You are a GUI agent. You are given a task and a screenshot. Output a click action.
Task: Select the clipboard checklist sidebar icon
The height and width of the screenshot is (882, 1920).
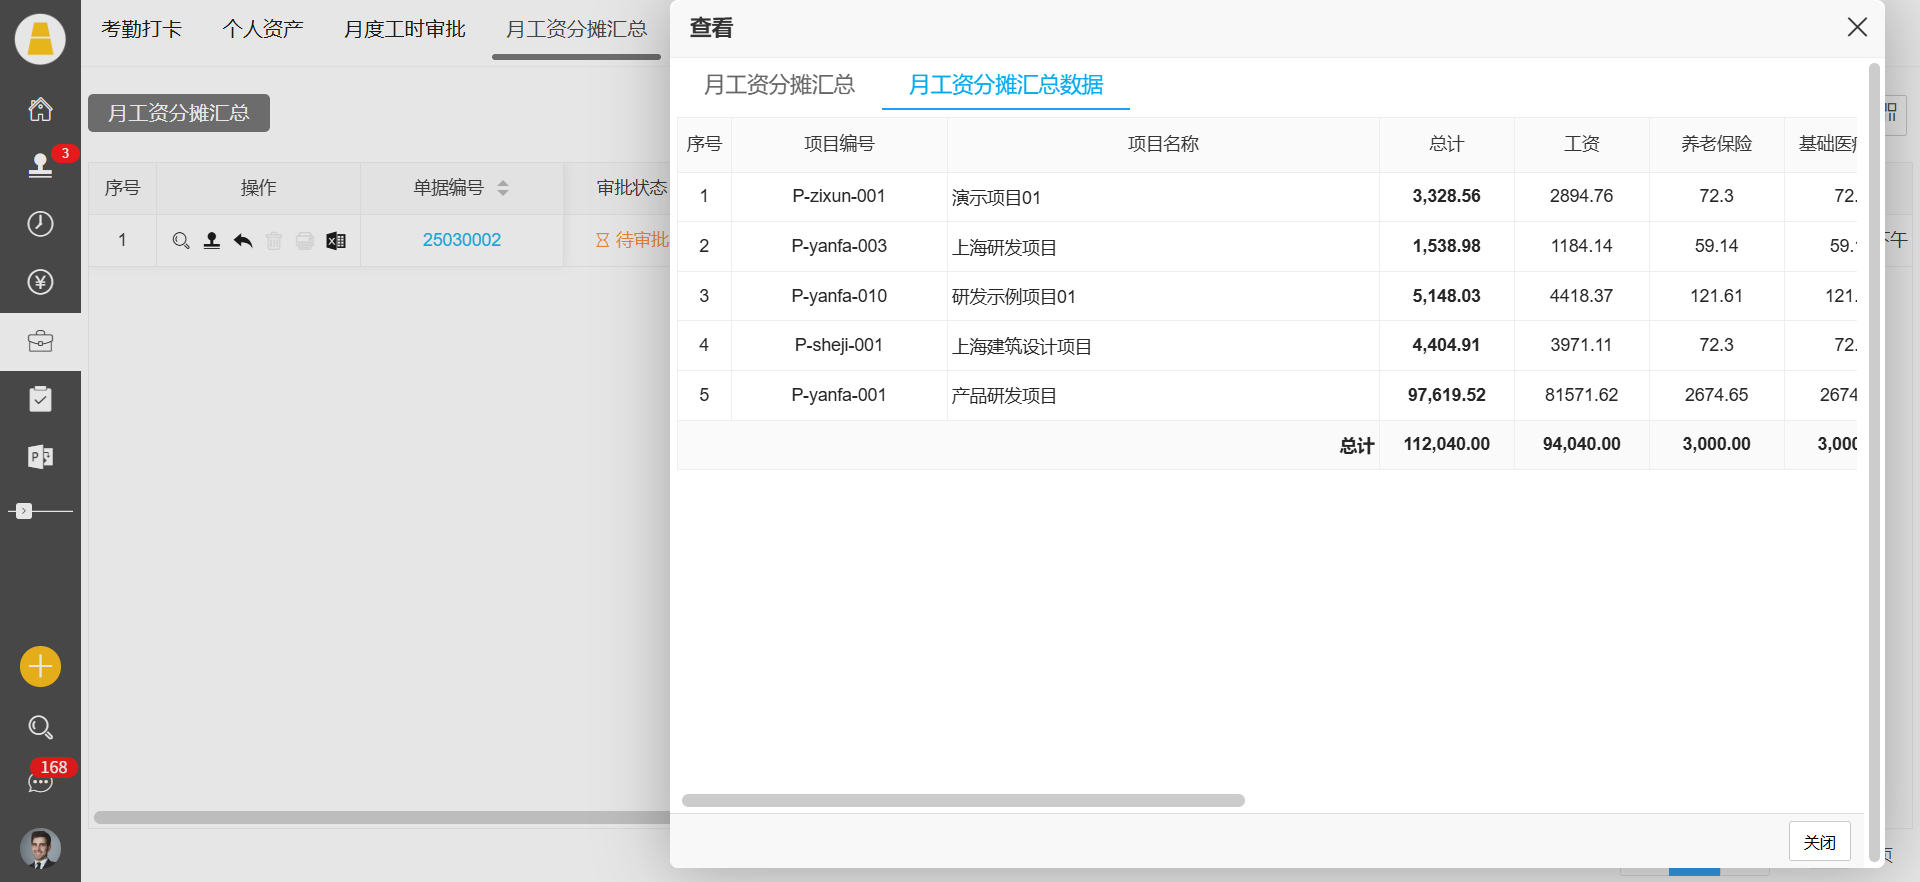point(40,400)
